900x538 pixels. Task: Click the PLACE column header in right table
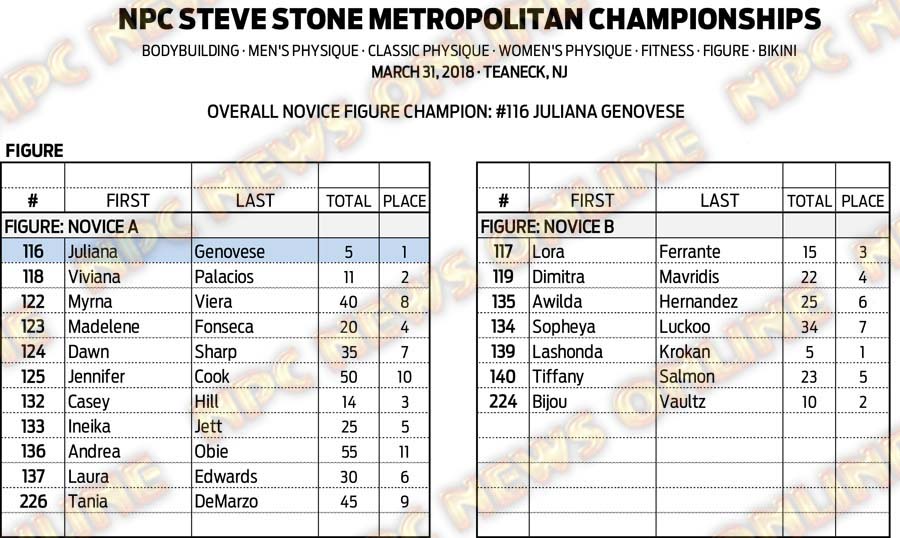pos(862,201)
